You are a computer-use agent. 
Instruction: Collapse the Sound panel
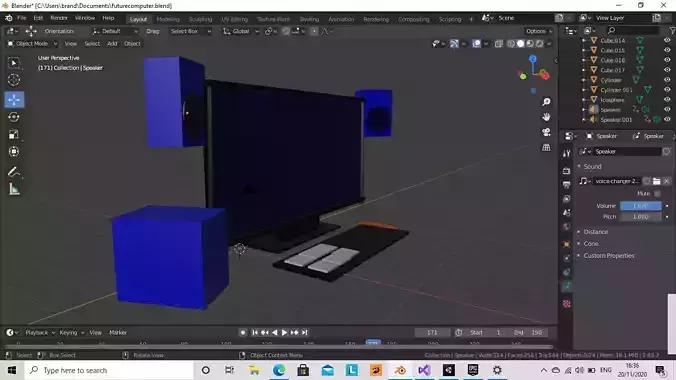(592, 166)
